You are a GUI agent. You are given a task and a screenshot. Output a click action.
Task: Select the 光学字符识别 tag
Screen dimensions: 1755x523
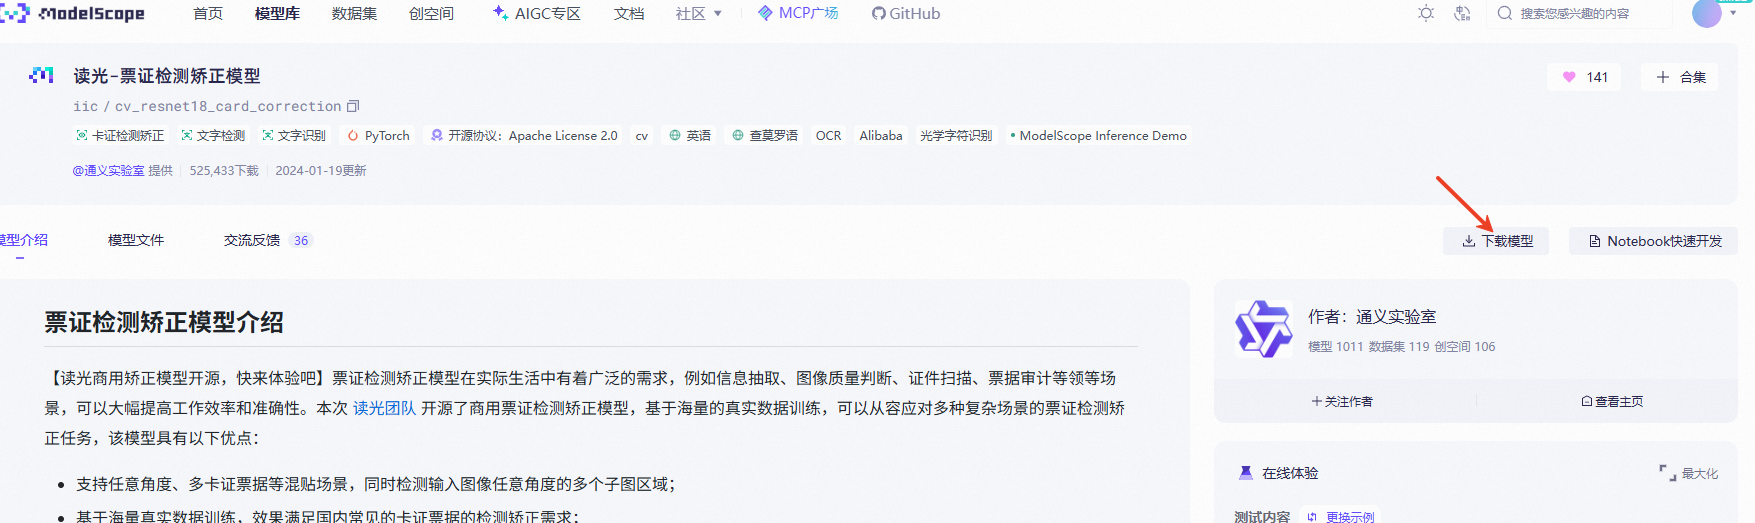pos(956,135)
